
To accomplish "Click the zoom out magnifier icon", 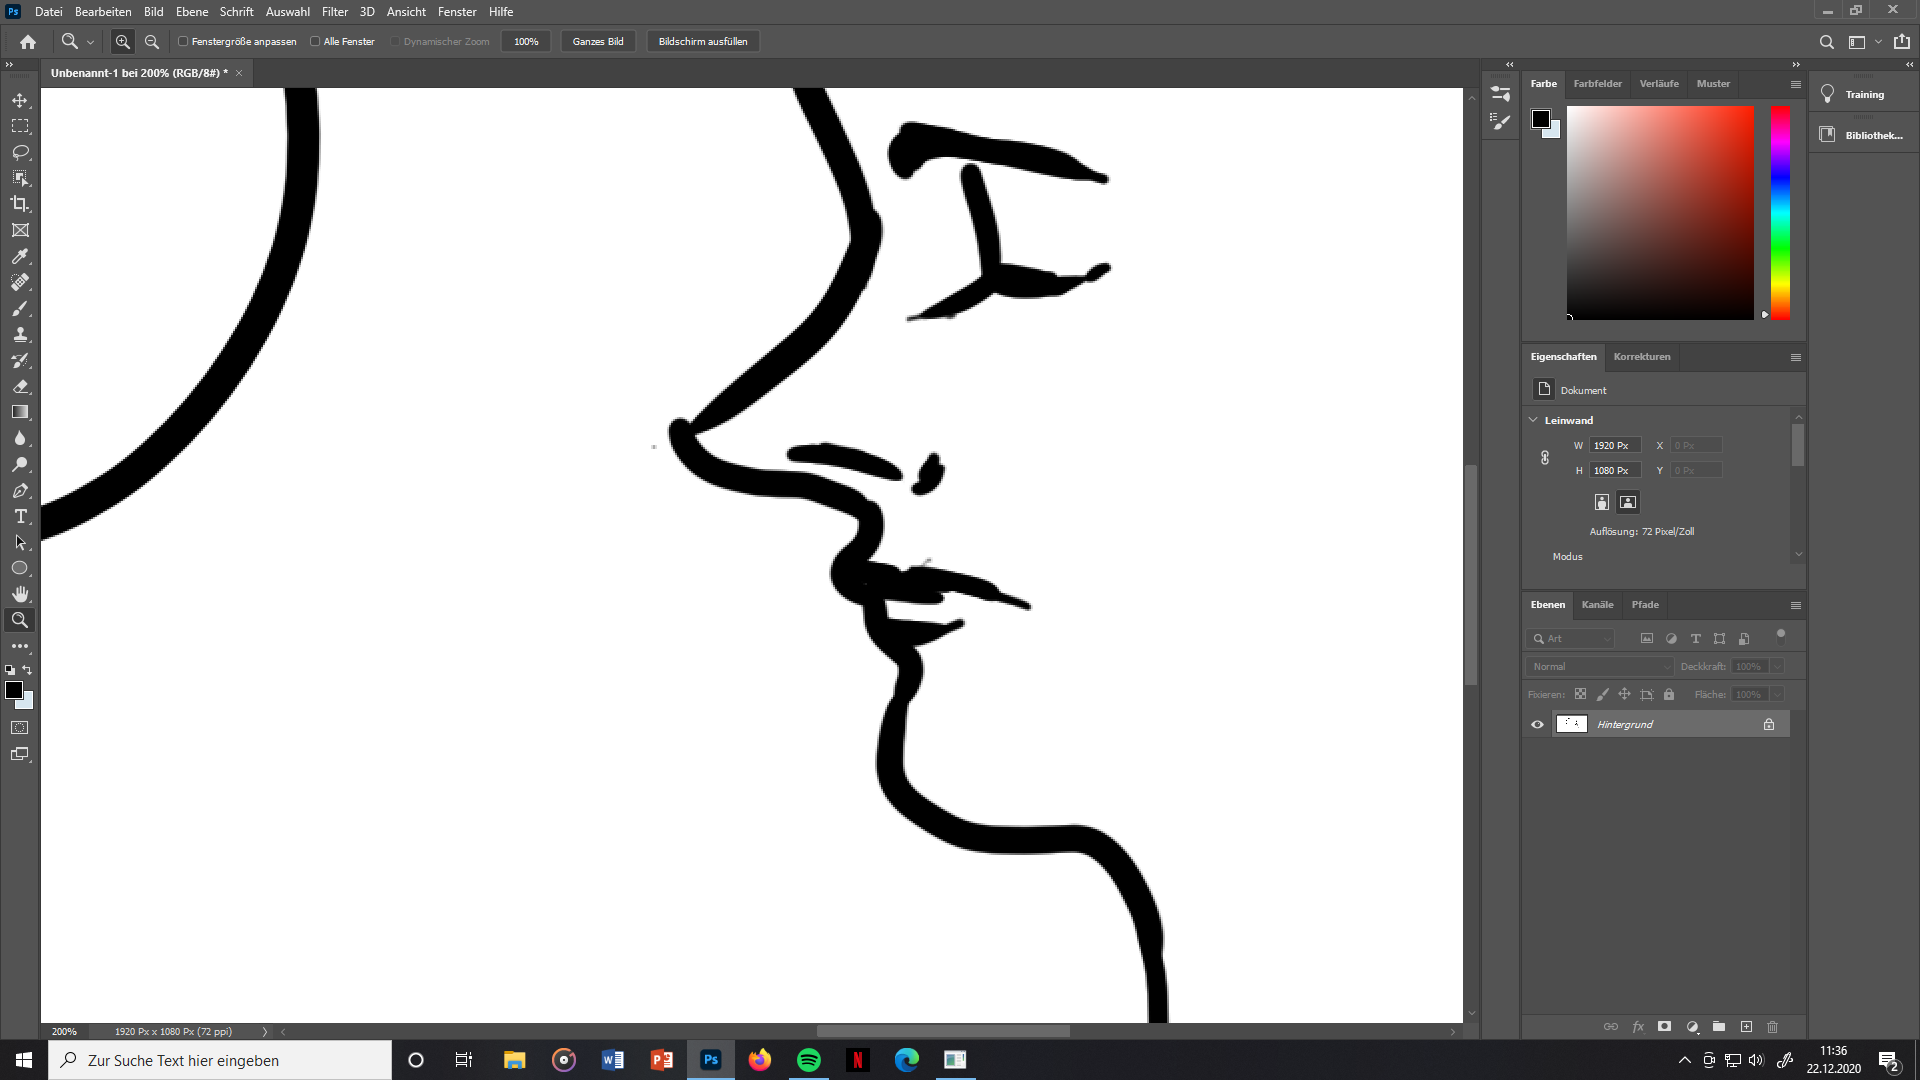I will pos(152,42).
